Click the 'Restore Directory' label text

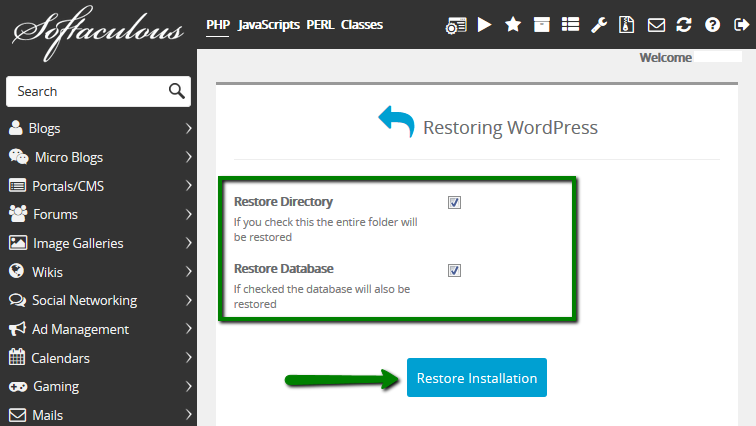pyautogui.click(x=283, y=201)
